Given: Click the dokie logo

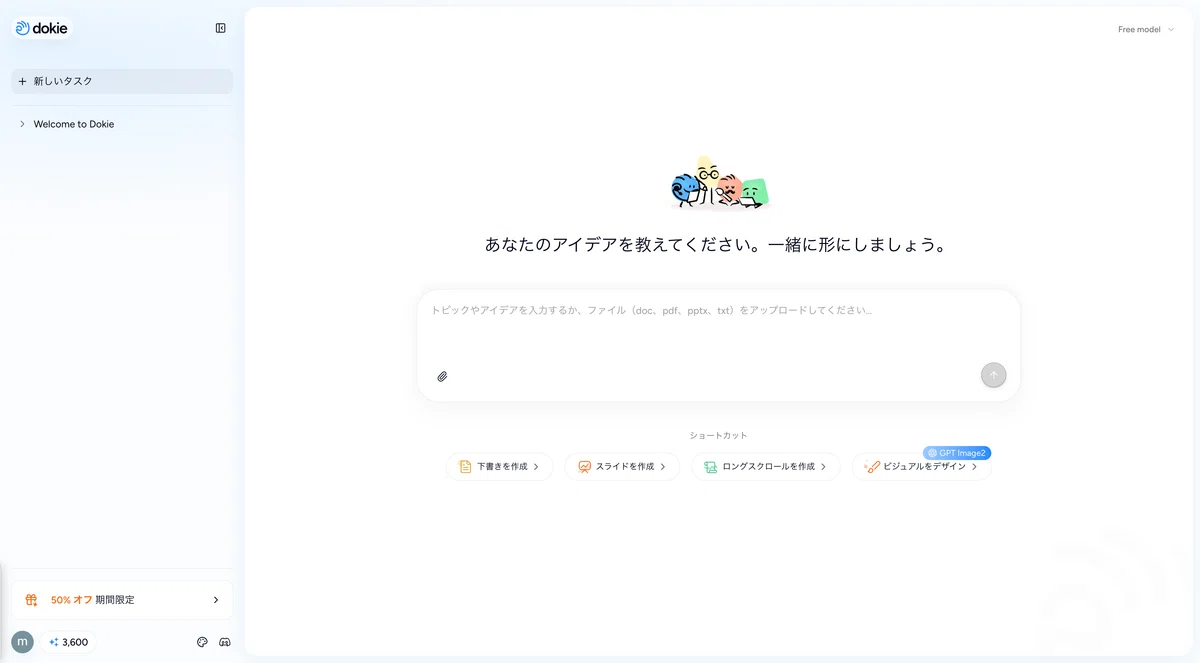Looking at the screenshot, I should click(x=42, y=28).
